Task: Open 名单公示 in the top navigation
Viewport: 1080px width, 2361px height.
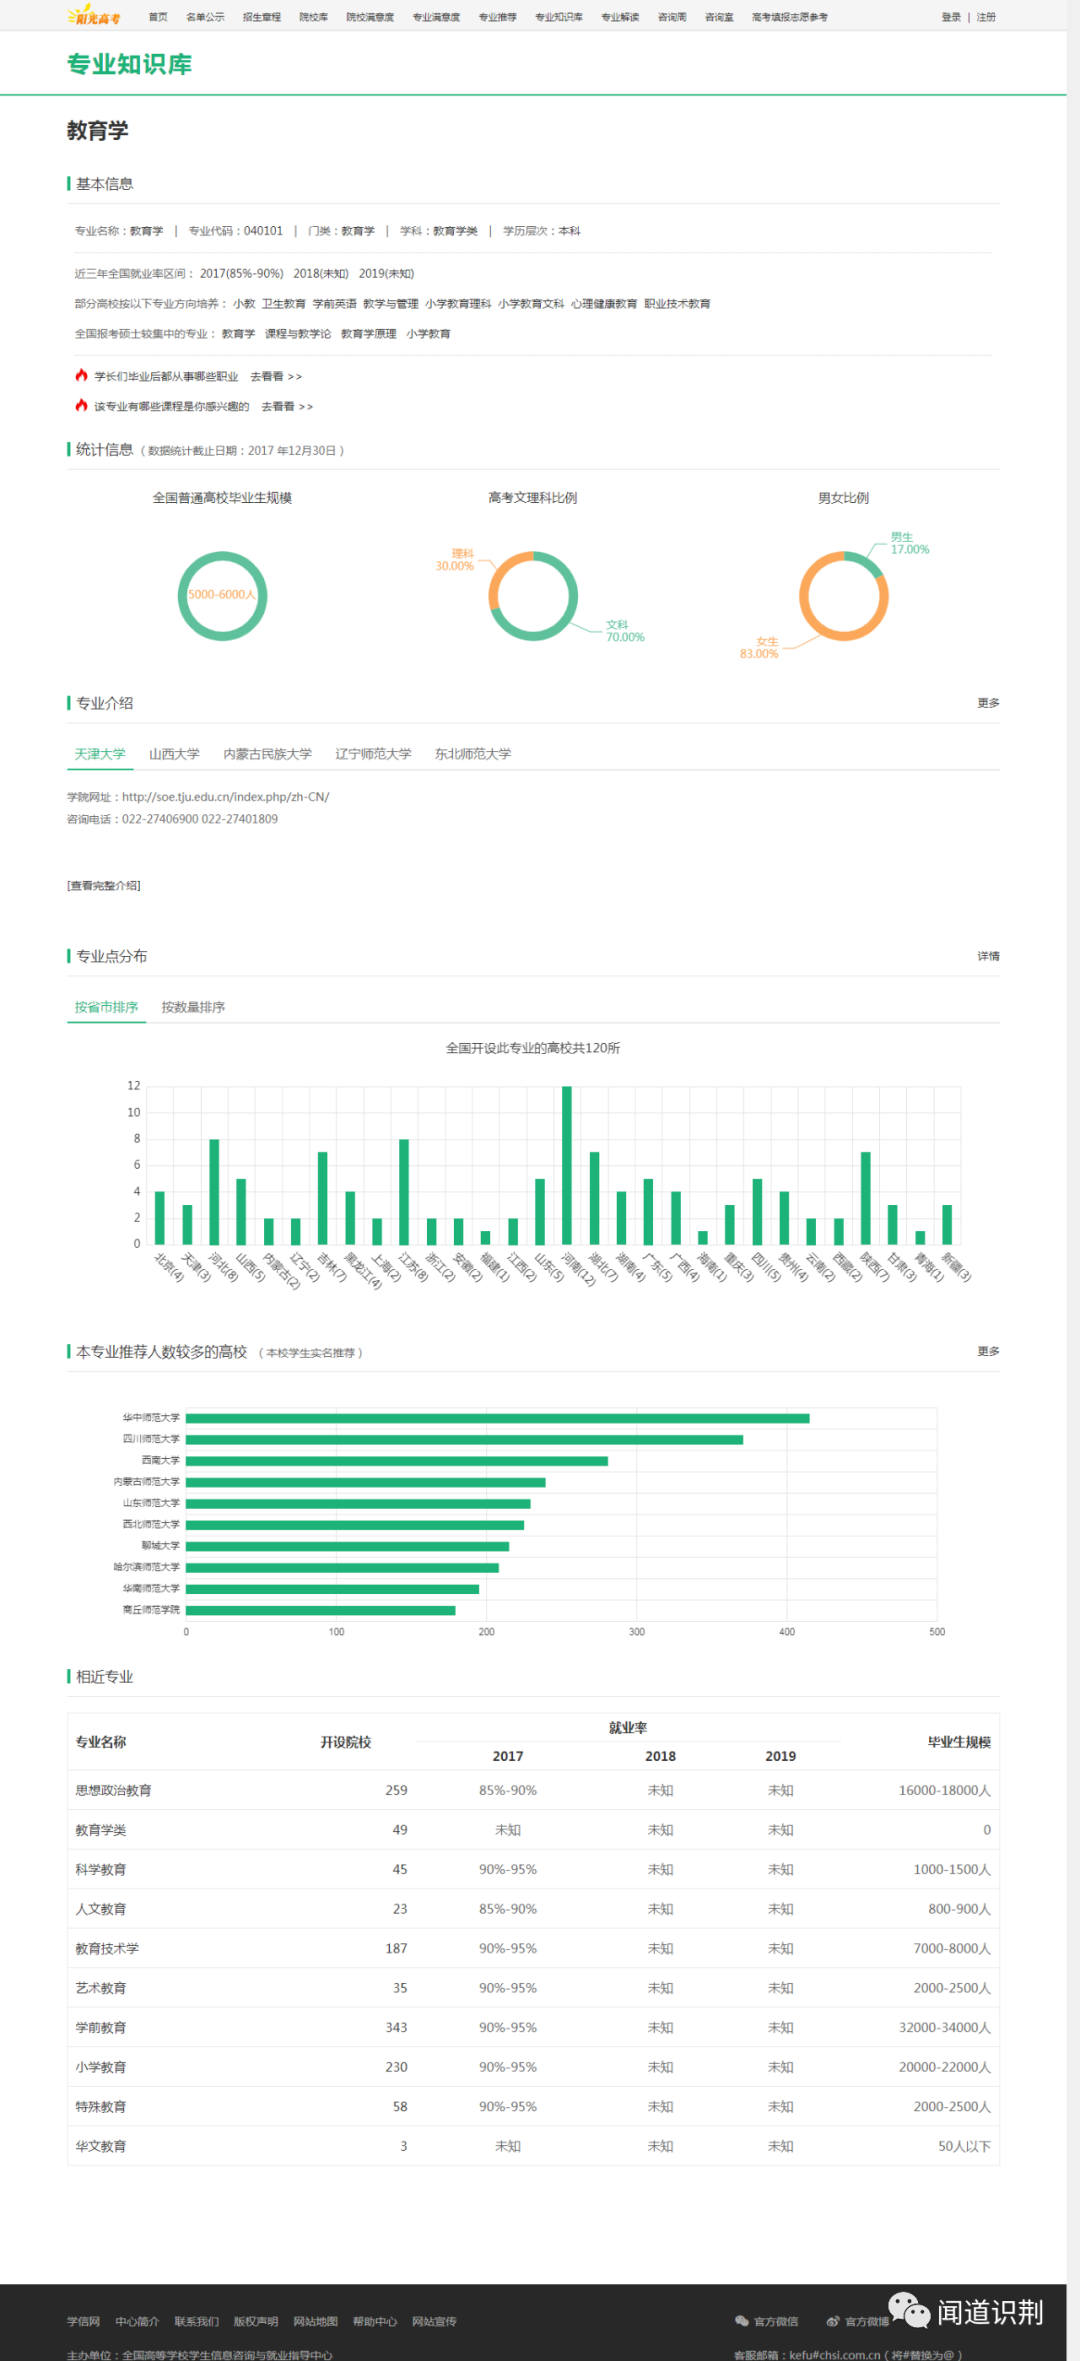Action: click(205, 17)
